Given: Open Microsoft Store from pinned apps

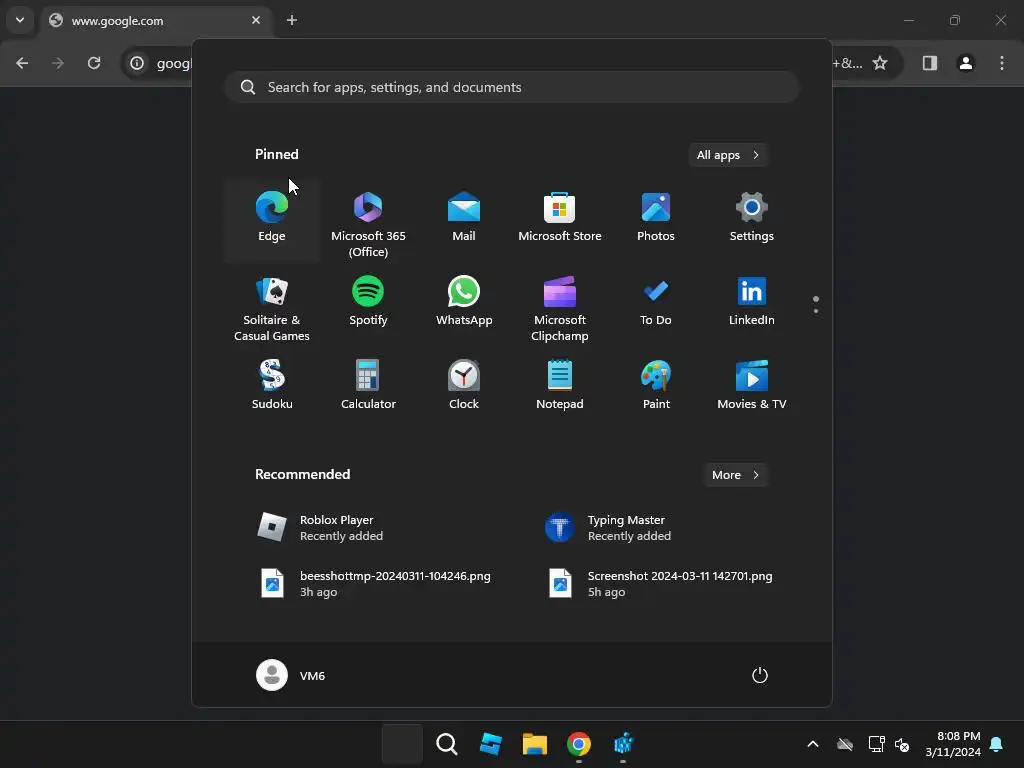Looking at the screenshot, I should [x=560, y=220].
